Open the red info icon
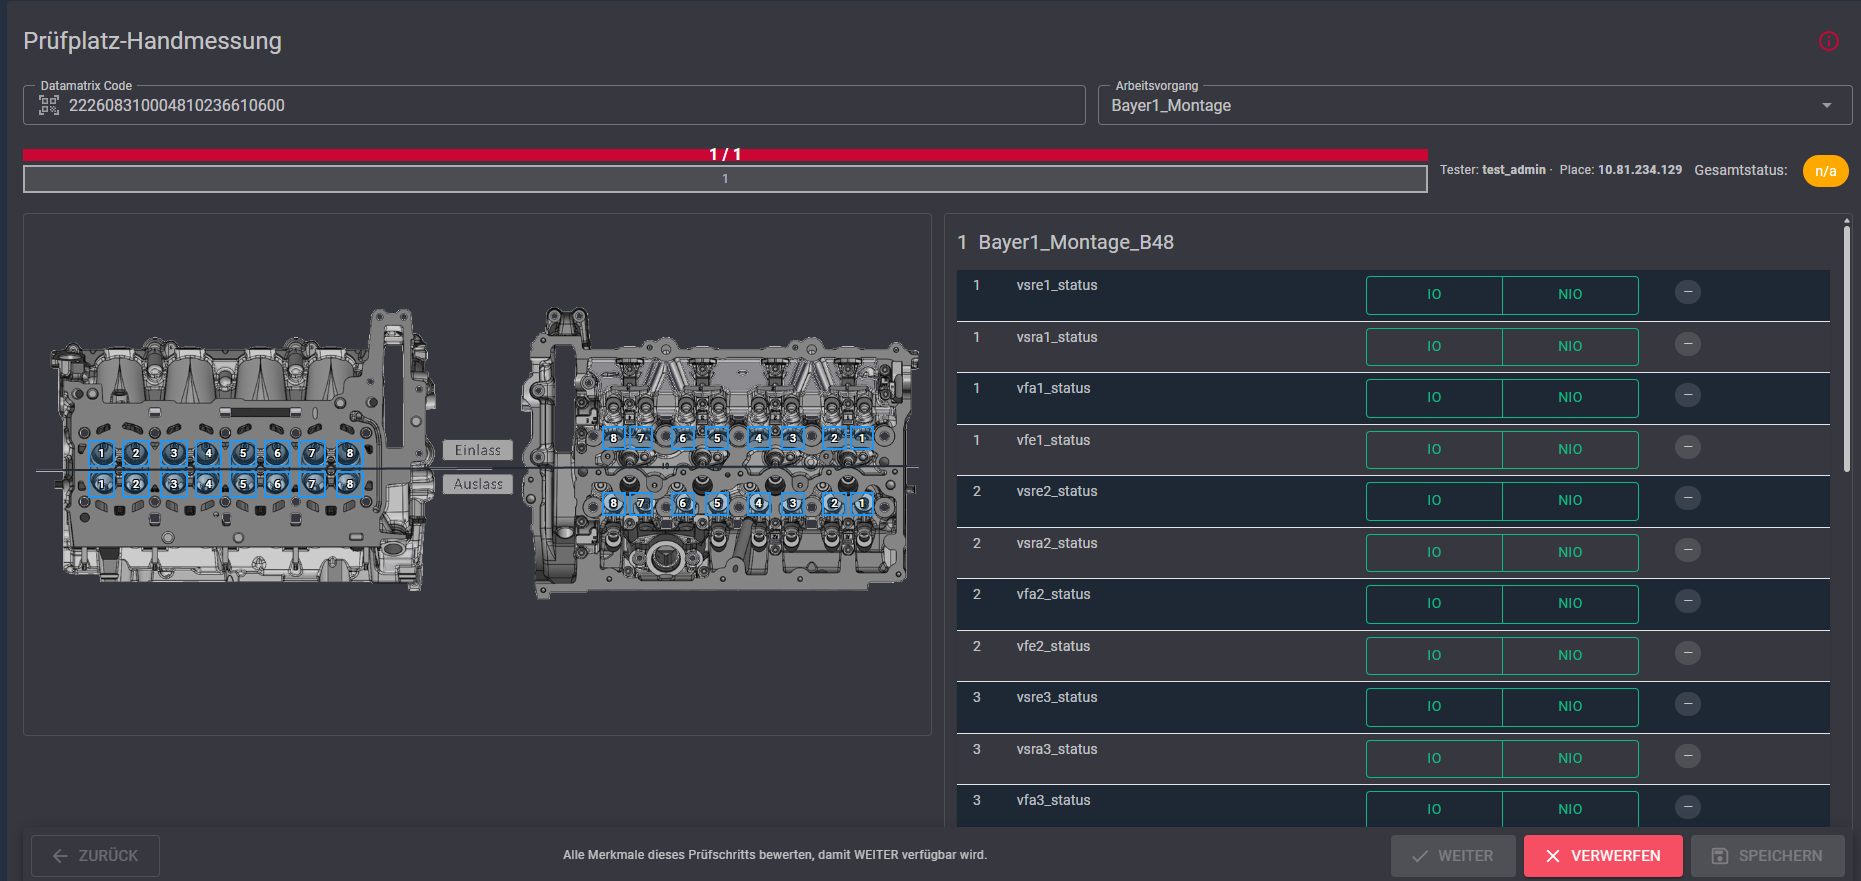This screenshot has width=1861, height=881. [1828, 41]
